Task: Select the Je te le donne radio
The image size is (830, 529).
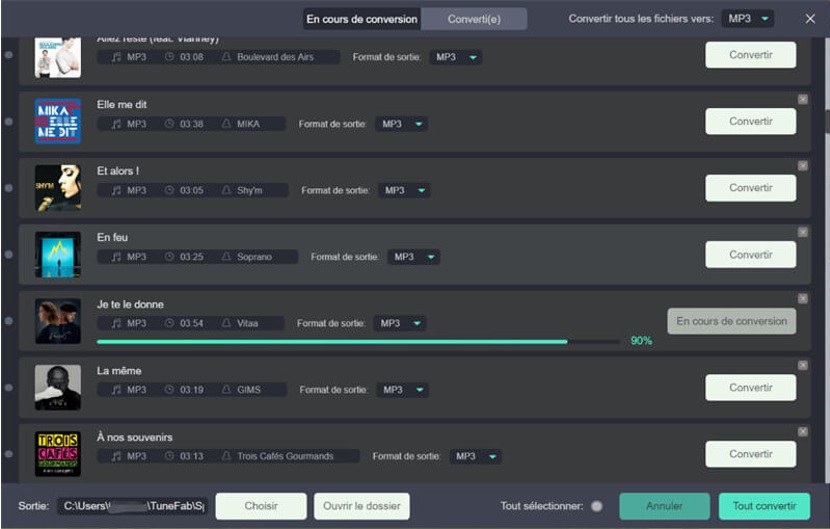Action: coord(8,320)
